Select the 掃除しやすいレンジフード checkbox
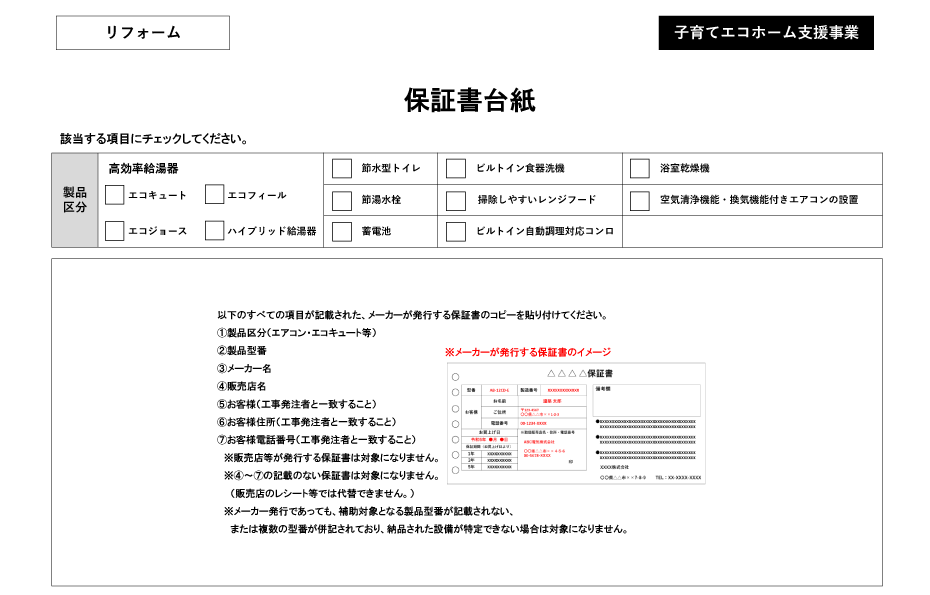This screenshot has width=930, height=595. [x=456, y=200]
